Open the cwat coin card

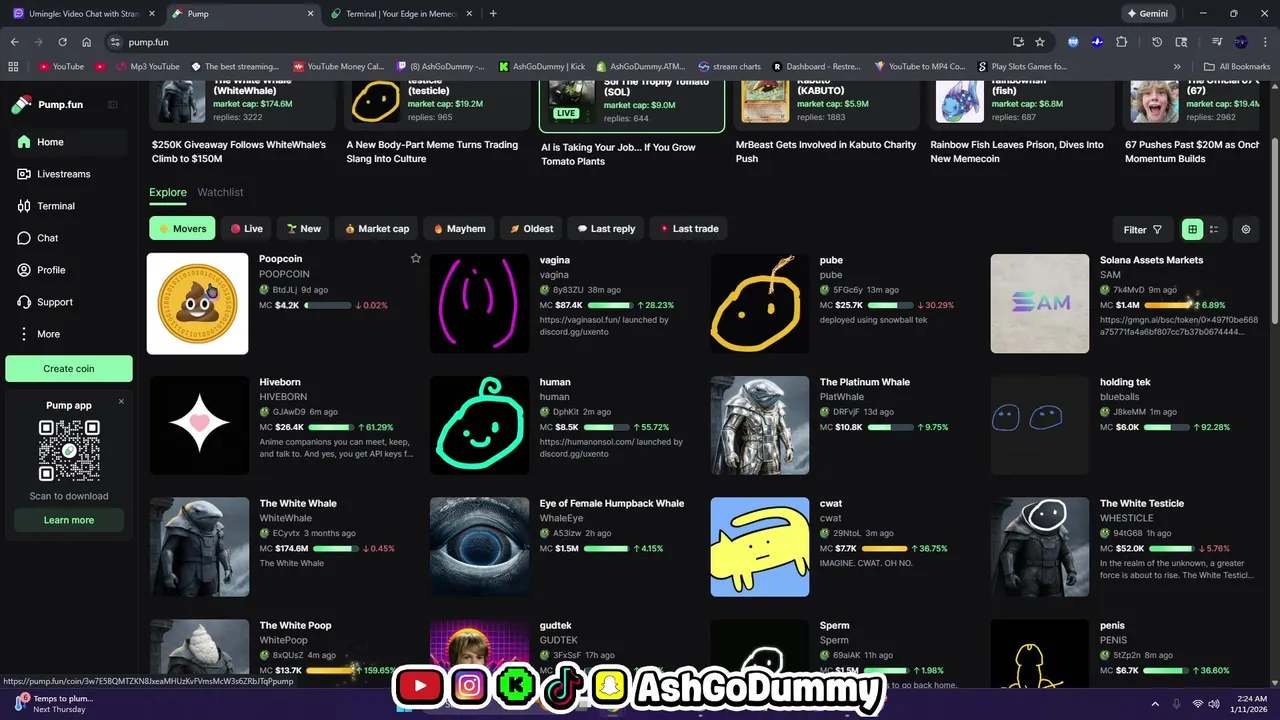click(x=844, y=547)
